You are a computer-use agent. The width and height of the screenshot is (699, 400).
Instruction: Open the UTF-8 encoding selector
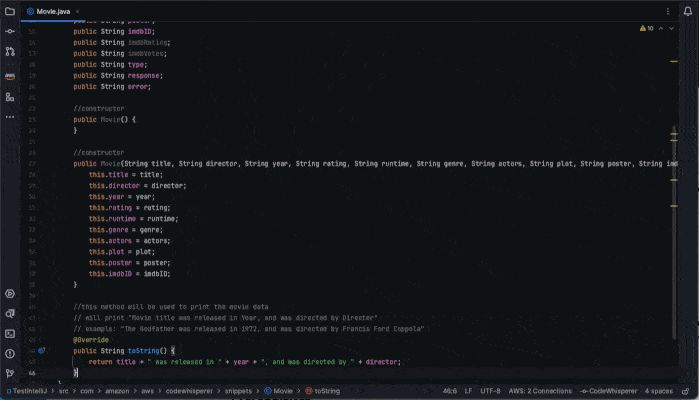(490, 391)
